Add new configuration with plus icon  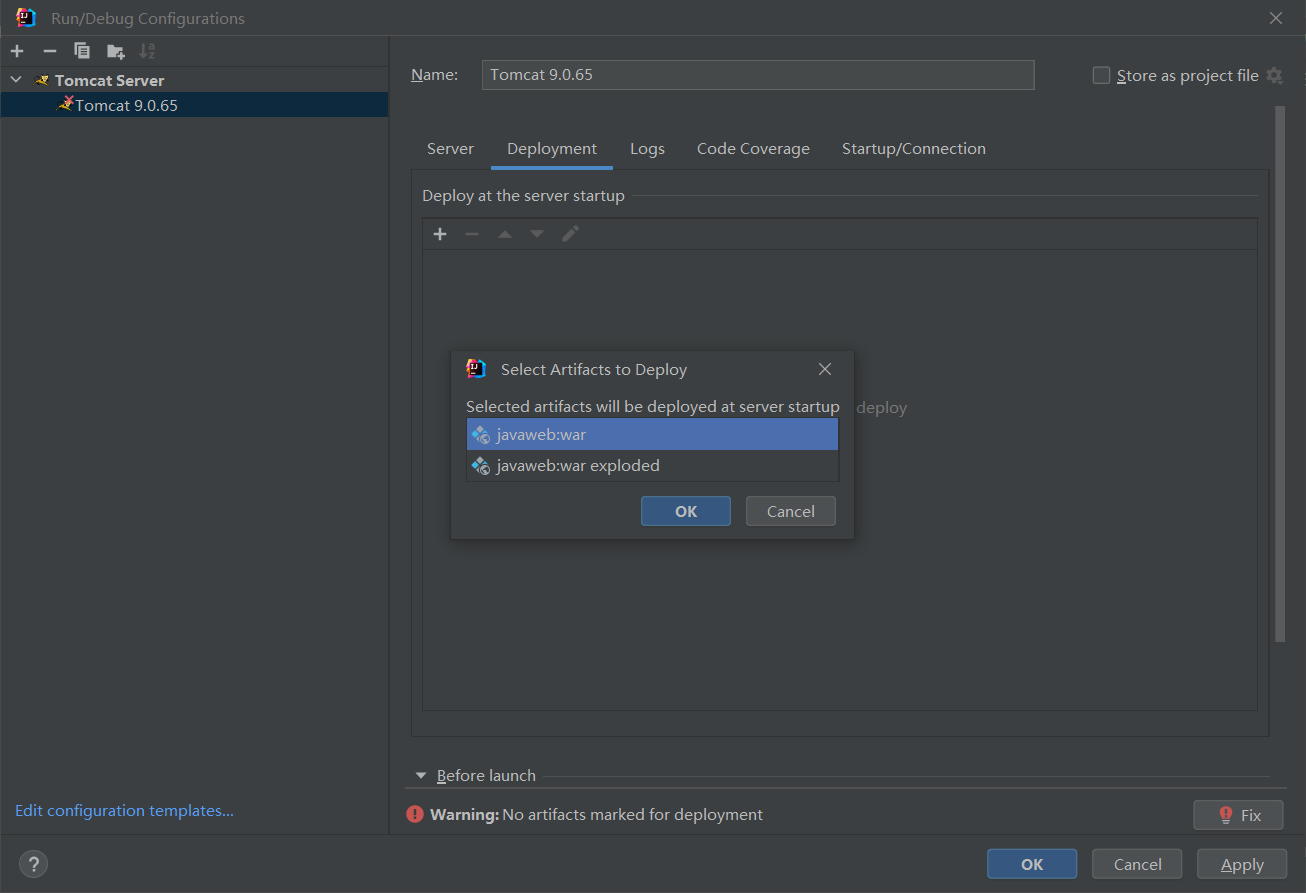pos(17,51)
